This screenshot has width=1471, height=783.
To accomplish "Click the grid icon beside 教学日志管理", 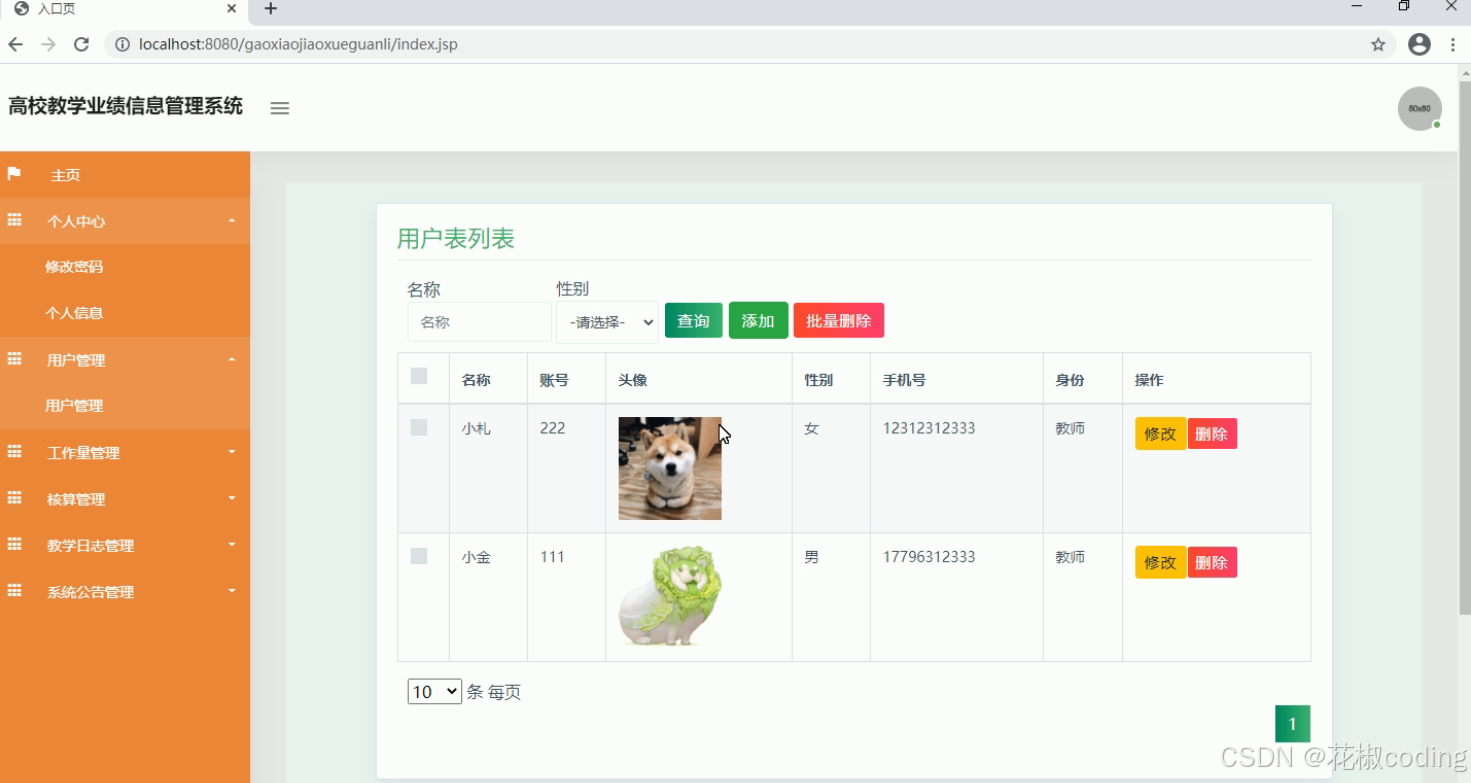I will tap(13, 545).
